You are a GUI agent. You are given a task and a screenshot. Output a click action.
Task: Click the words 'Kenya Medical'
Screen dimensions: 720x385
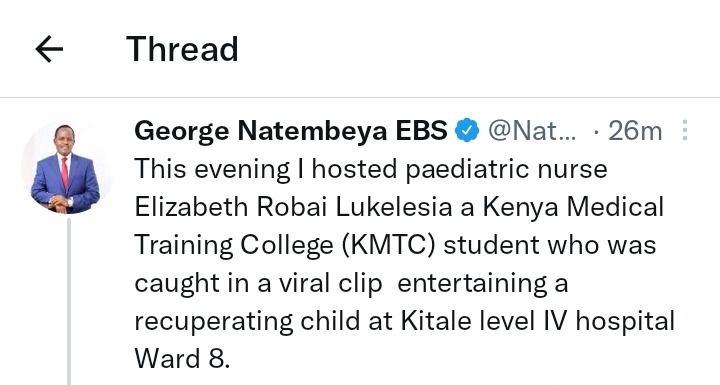(573, 208)
